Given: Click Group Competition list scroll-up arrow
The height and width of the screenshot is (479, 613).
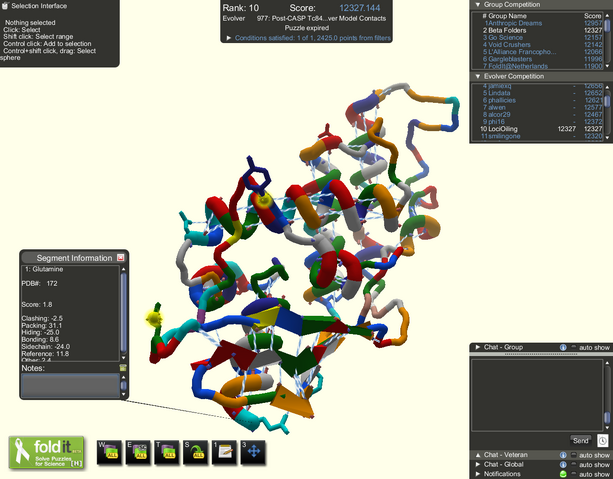Looking at the screenshot, I should coord(607,15).
